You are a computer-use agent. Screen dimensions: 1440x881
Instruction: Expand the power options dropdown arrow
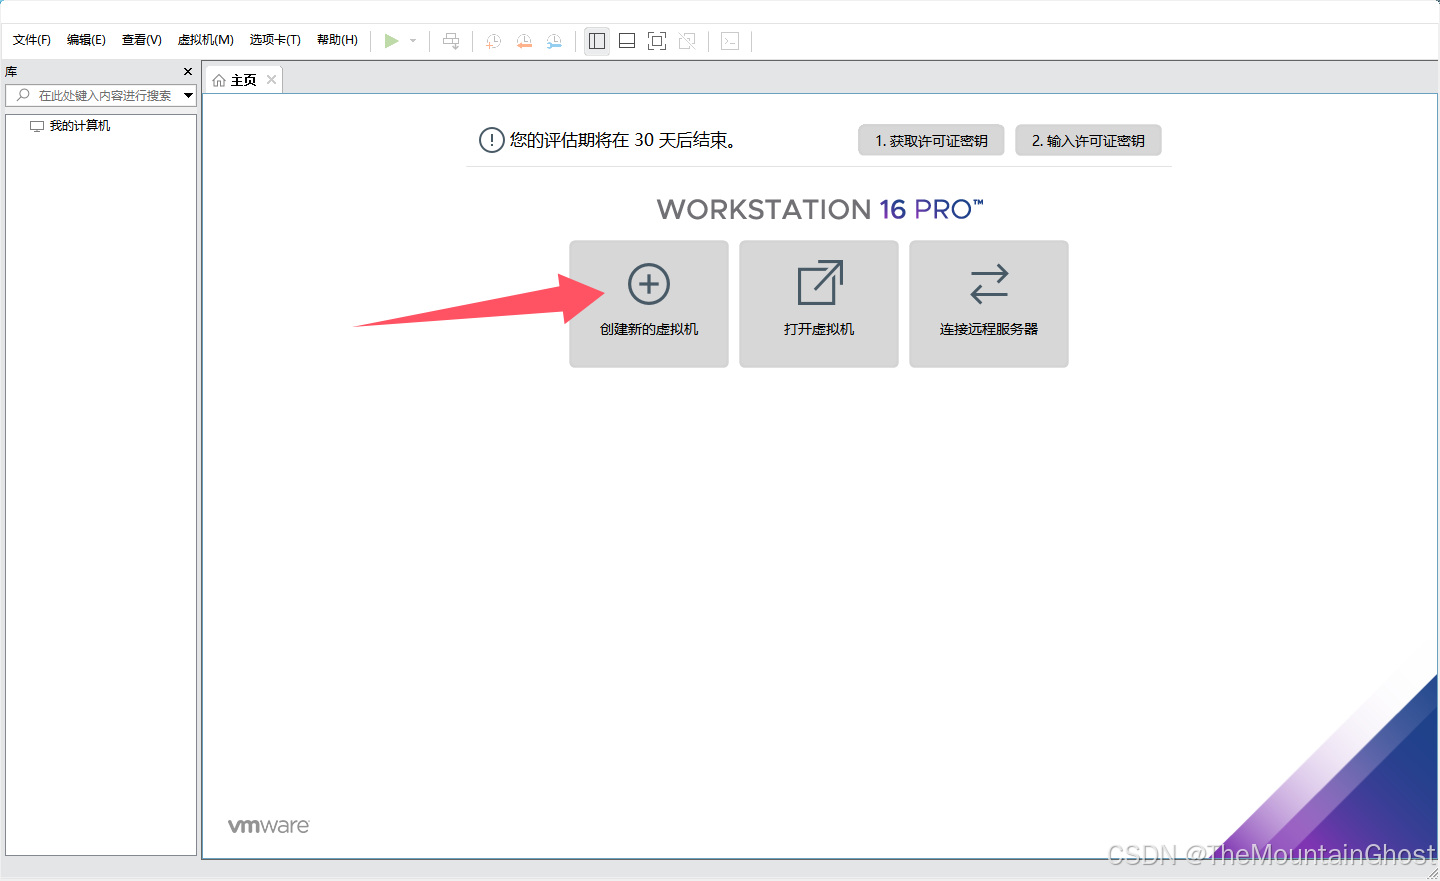pos(413,41)
